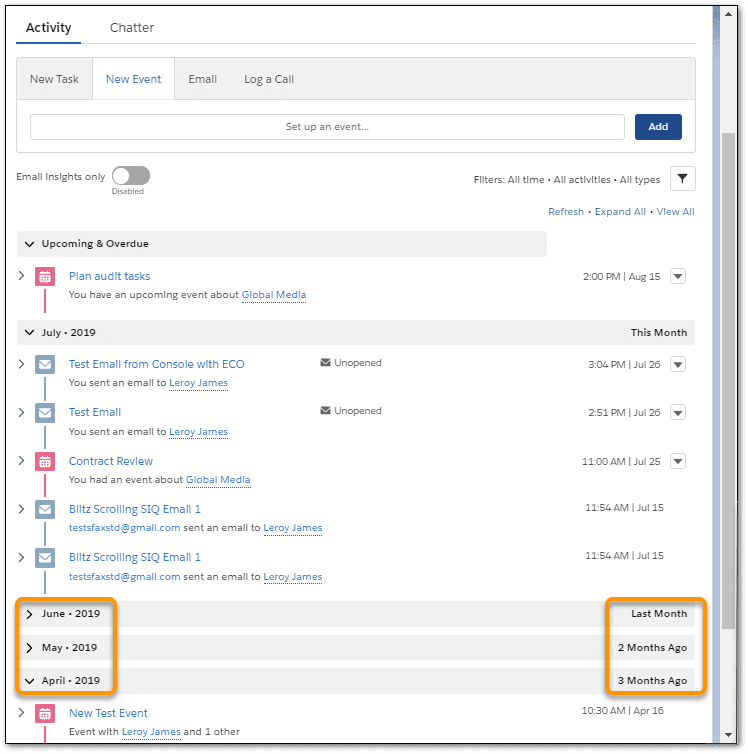The height and width of the screenshot is (754, 748).
Task: Click the Plan audit tasks calendar event icon
Action: 45,277
